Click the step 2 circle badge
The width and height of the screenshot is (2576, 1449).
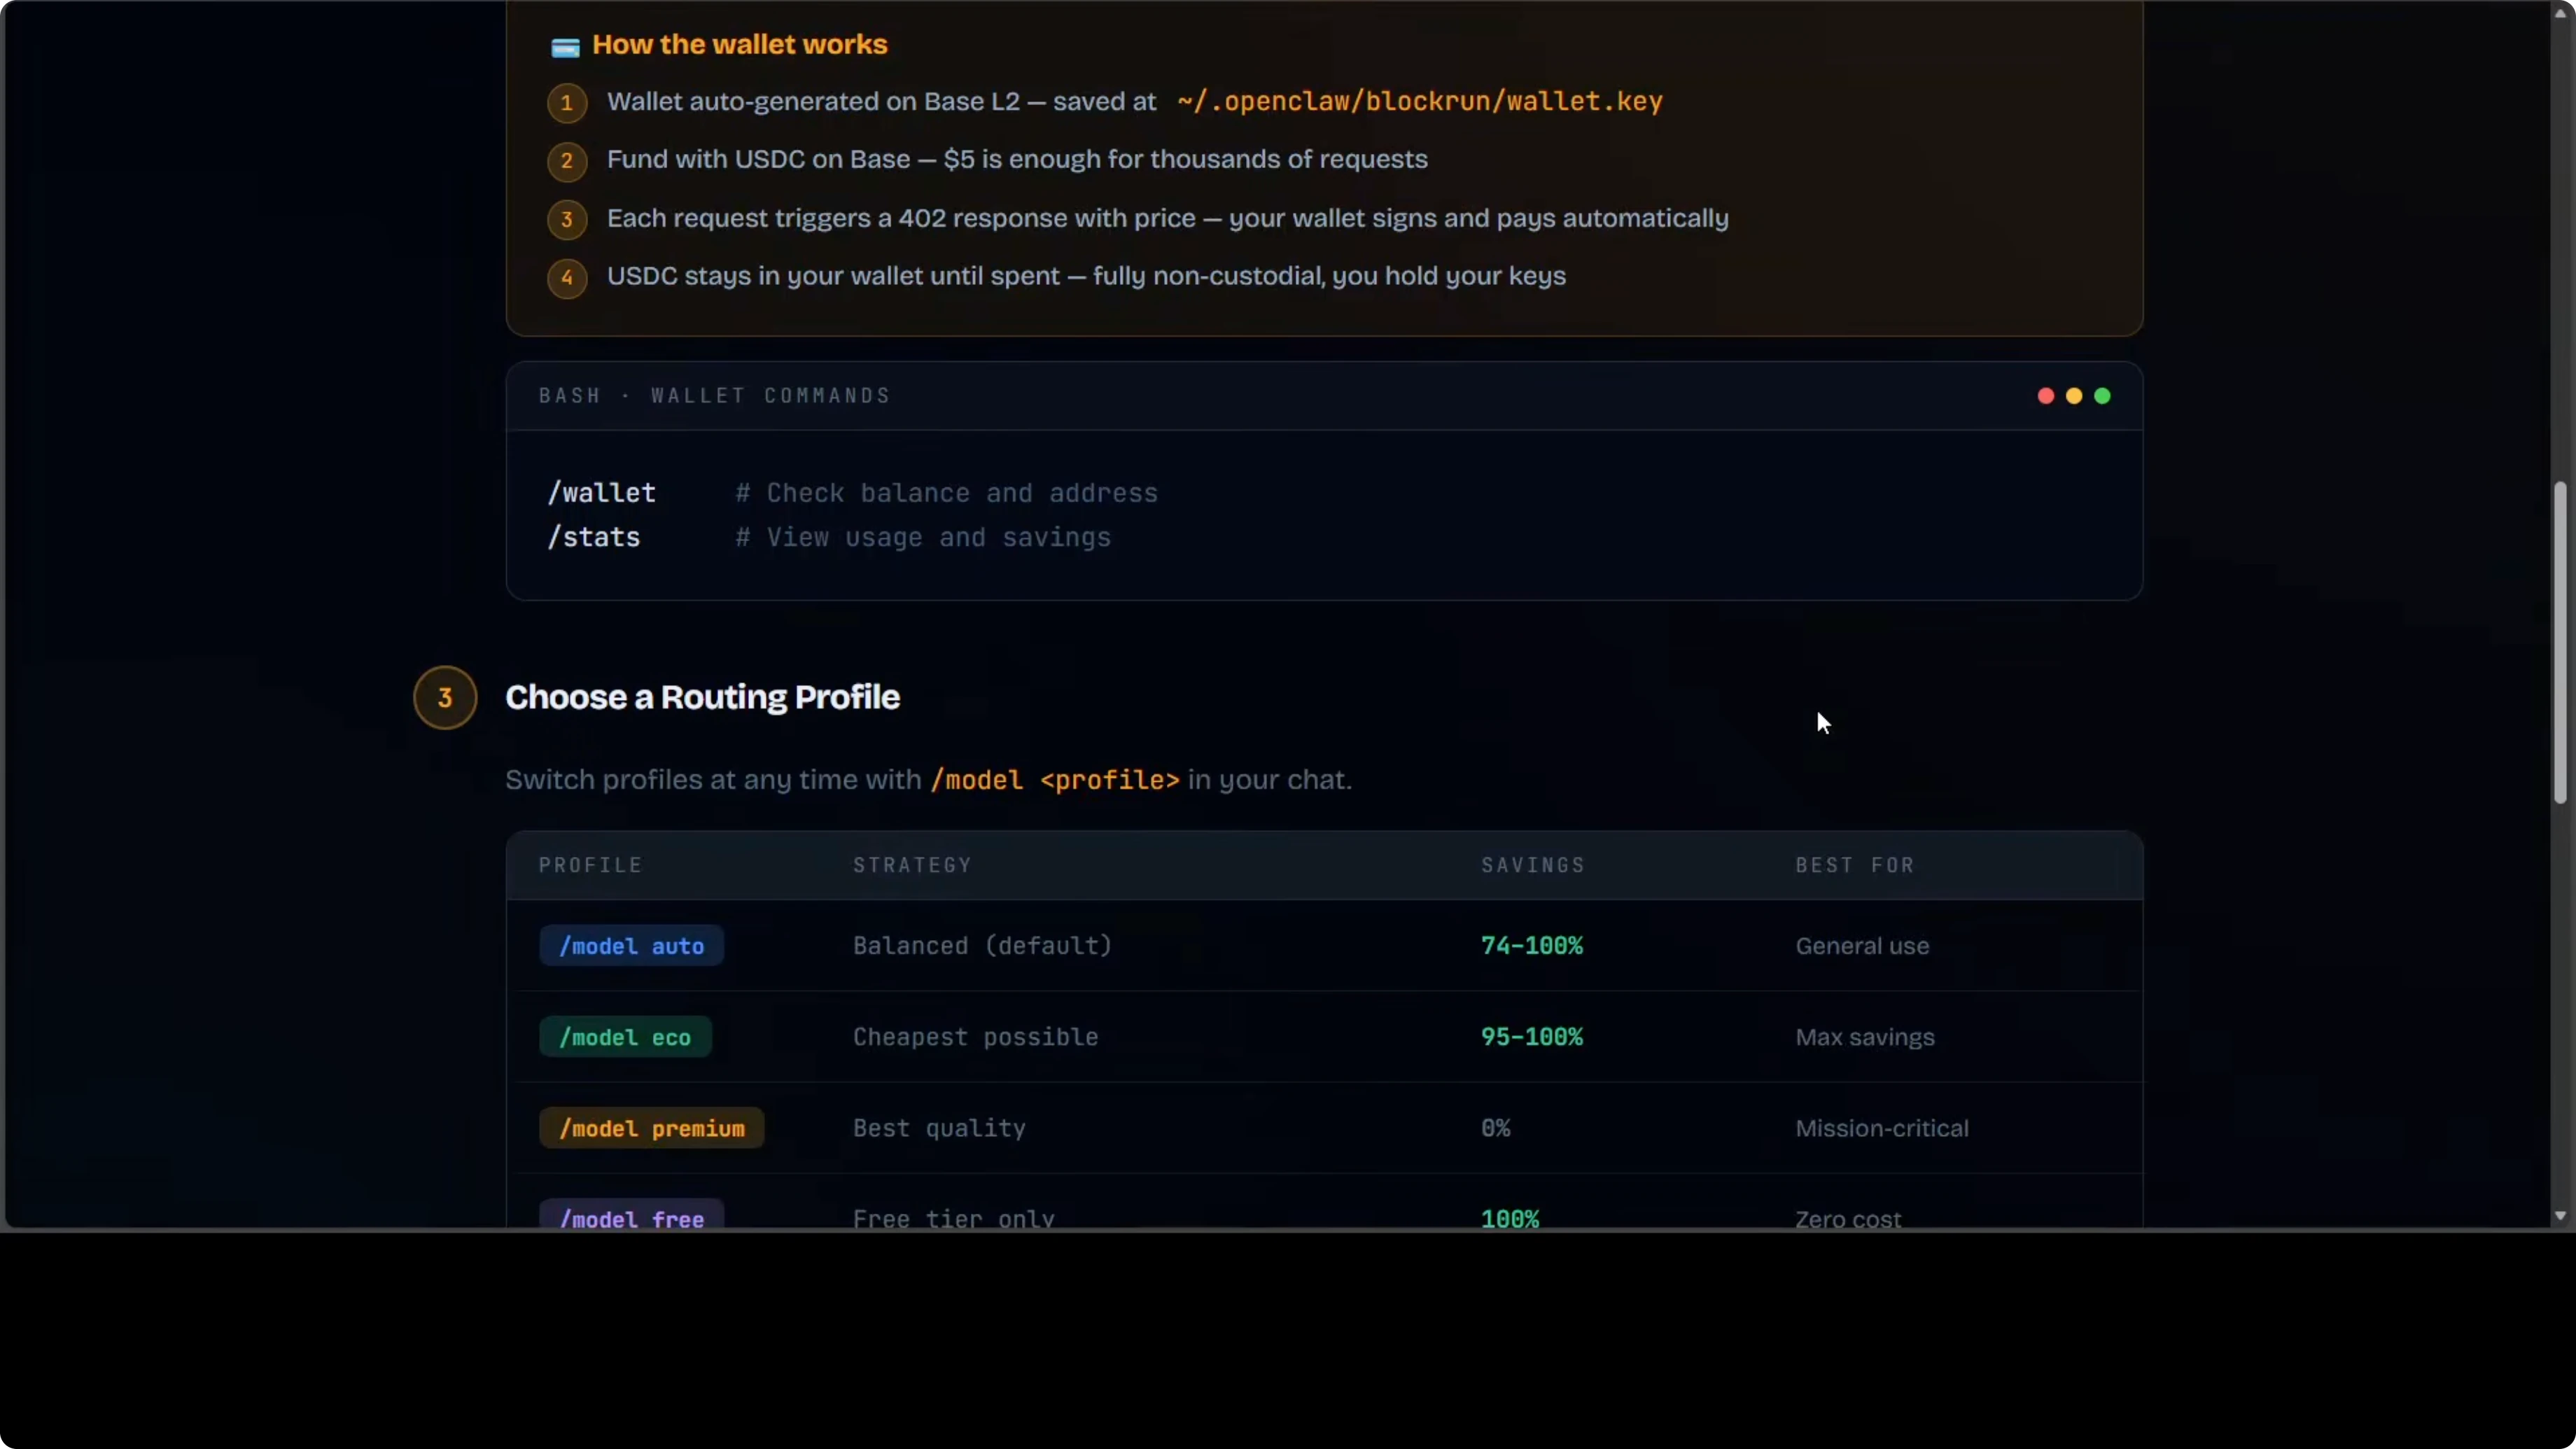point(566,162)
